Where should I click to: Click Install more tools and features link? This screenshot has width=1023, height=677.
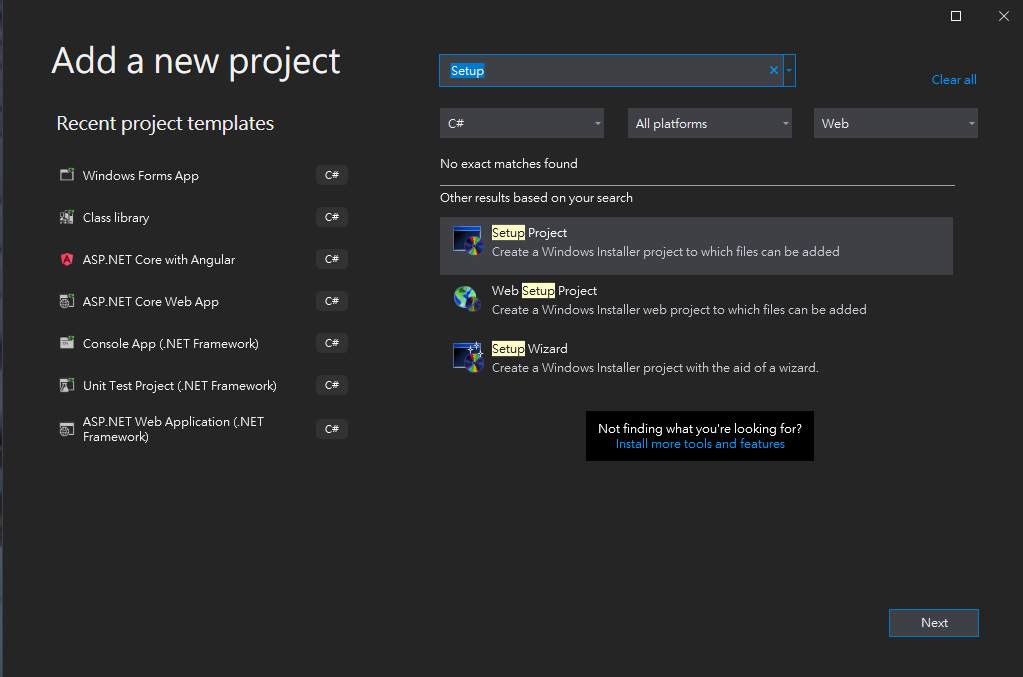click(x=700, y=444)
